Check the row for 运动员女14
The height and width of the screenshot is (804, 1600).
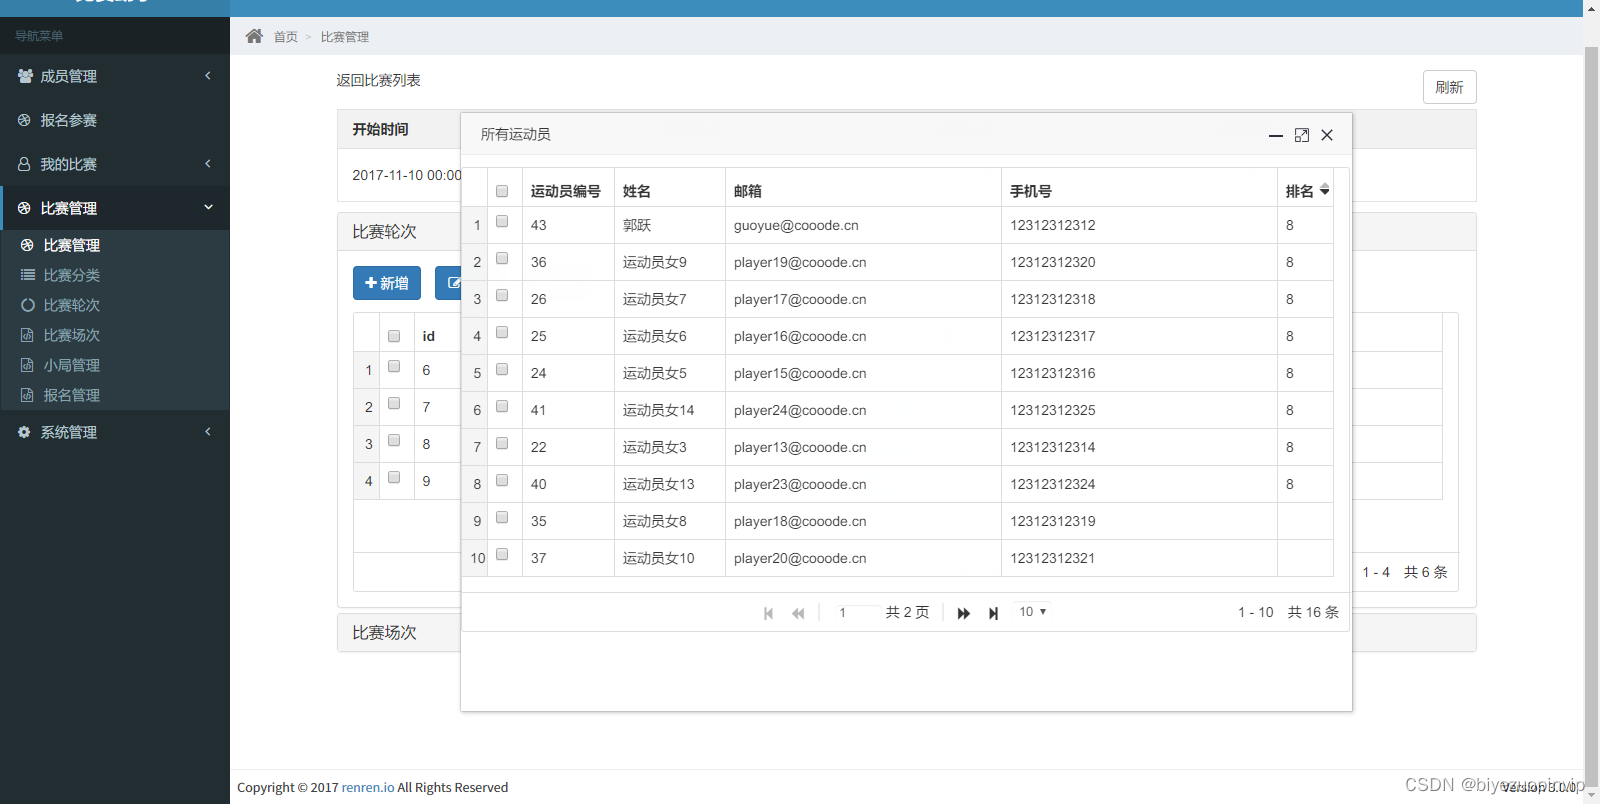502,407
